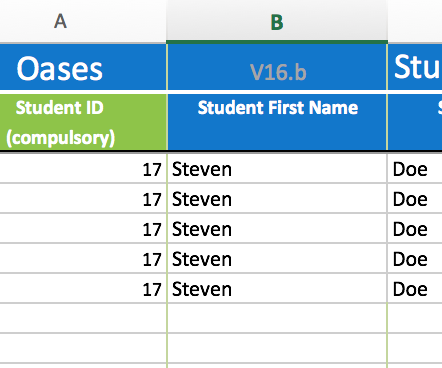Screen dimensions: 442x368
Task: Select the fourth row's Steven cell
Action: [x=277, y=258]
